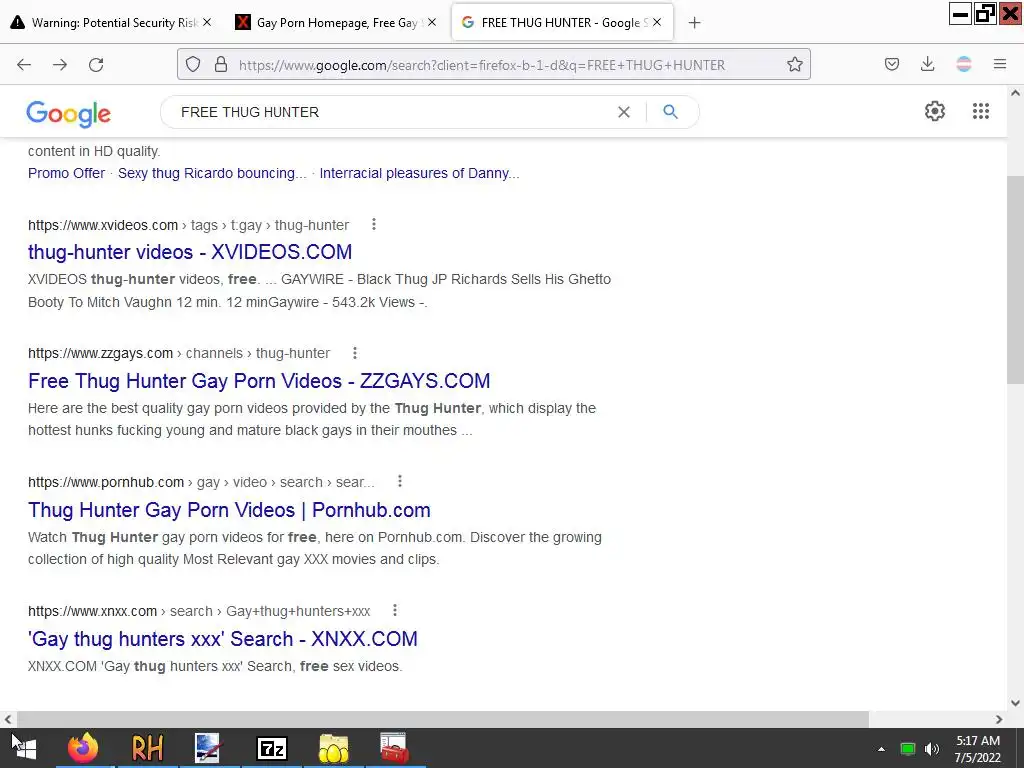Show hidden system tray icons
The height and width of the screenshot is (768, 1024).
[881, 749]
